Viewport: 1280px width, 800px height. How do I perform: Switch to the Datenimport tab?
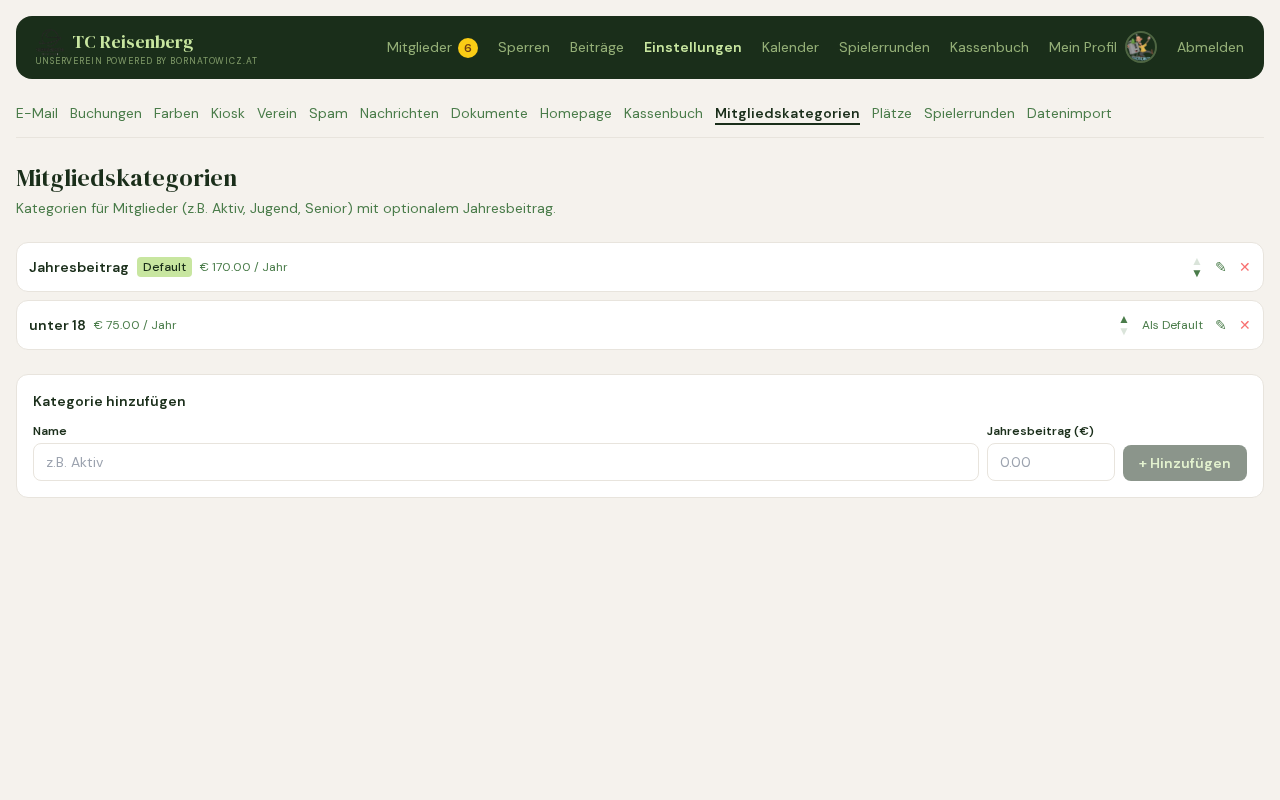click(x=1069, y=113)
